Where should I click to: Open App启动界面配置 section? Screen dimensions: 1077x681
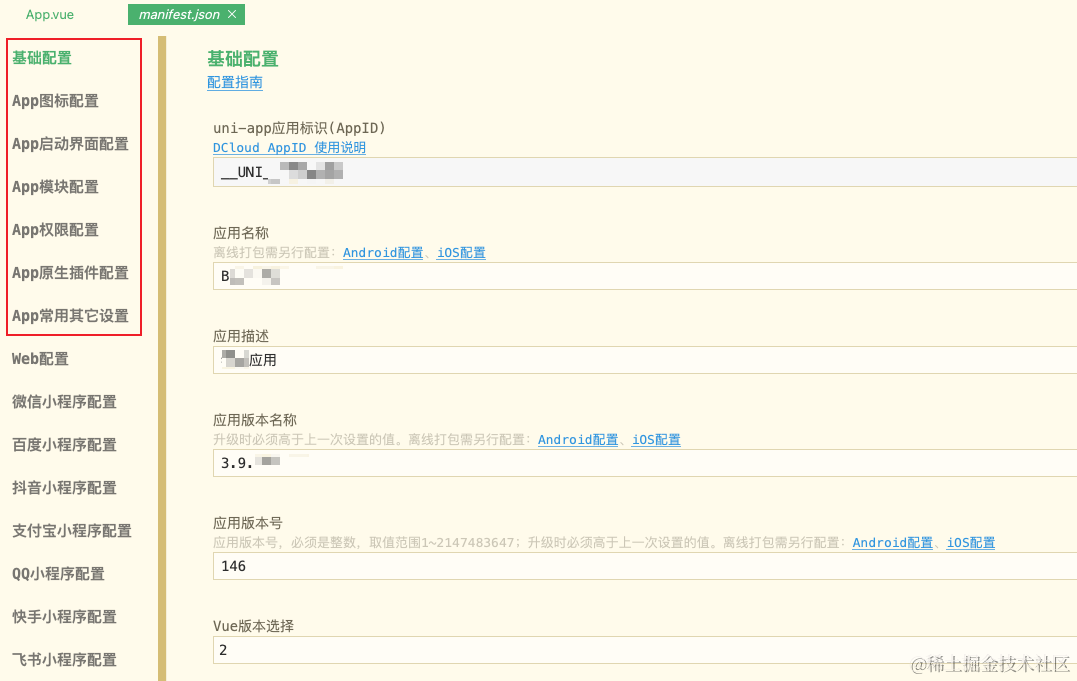point(70,144)
